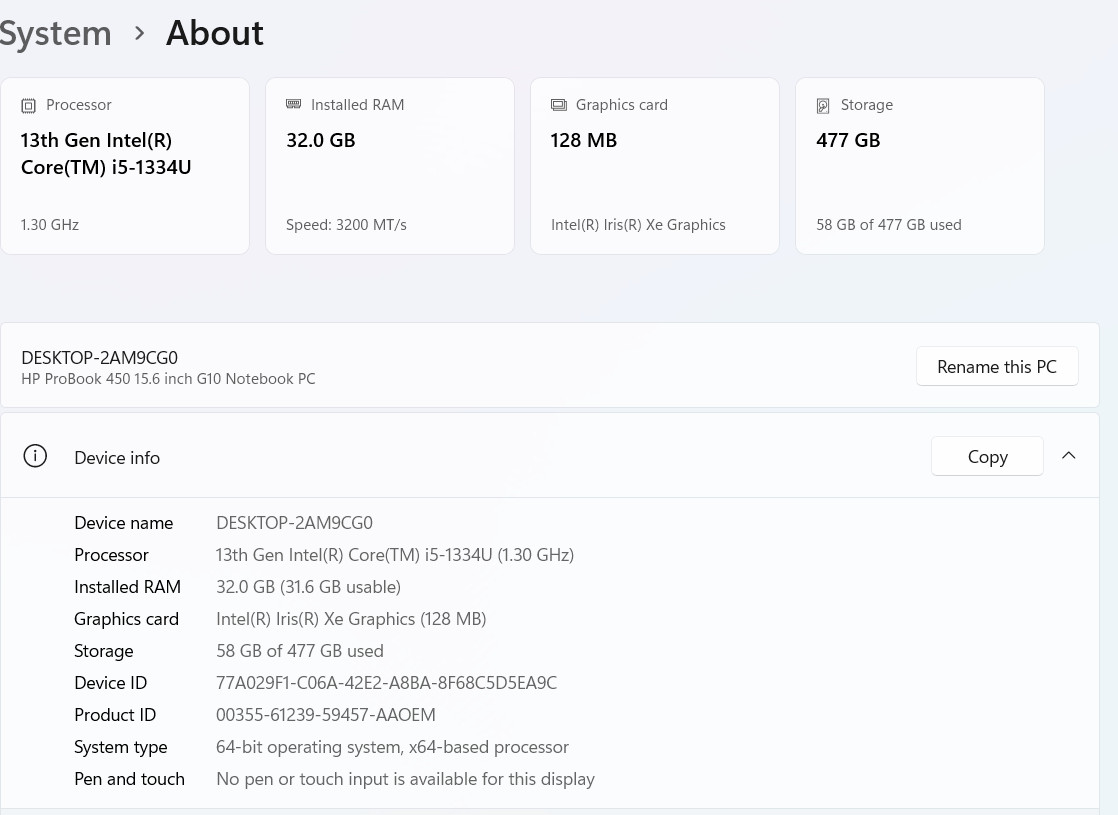The height and width of the screenshot is (815, 1118).
Task: Click the Device ID value 77A029F1-C06A
Action: tap(386, 683)
